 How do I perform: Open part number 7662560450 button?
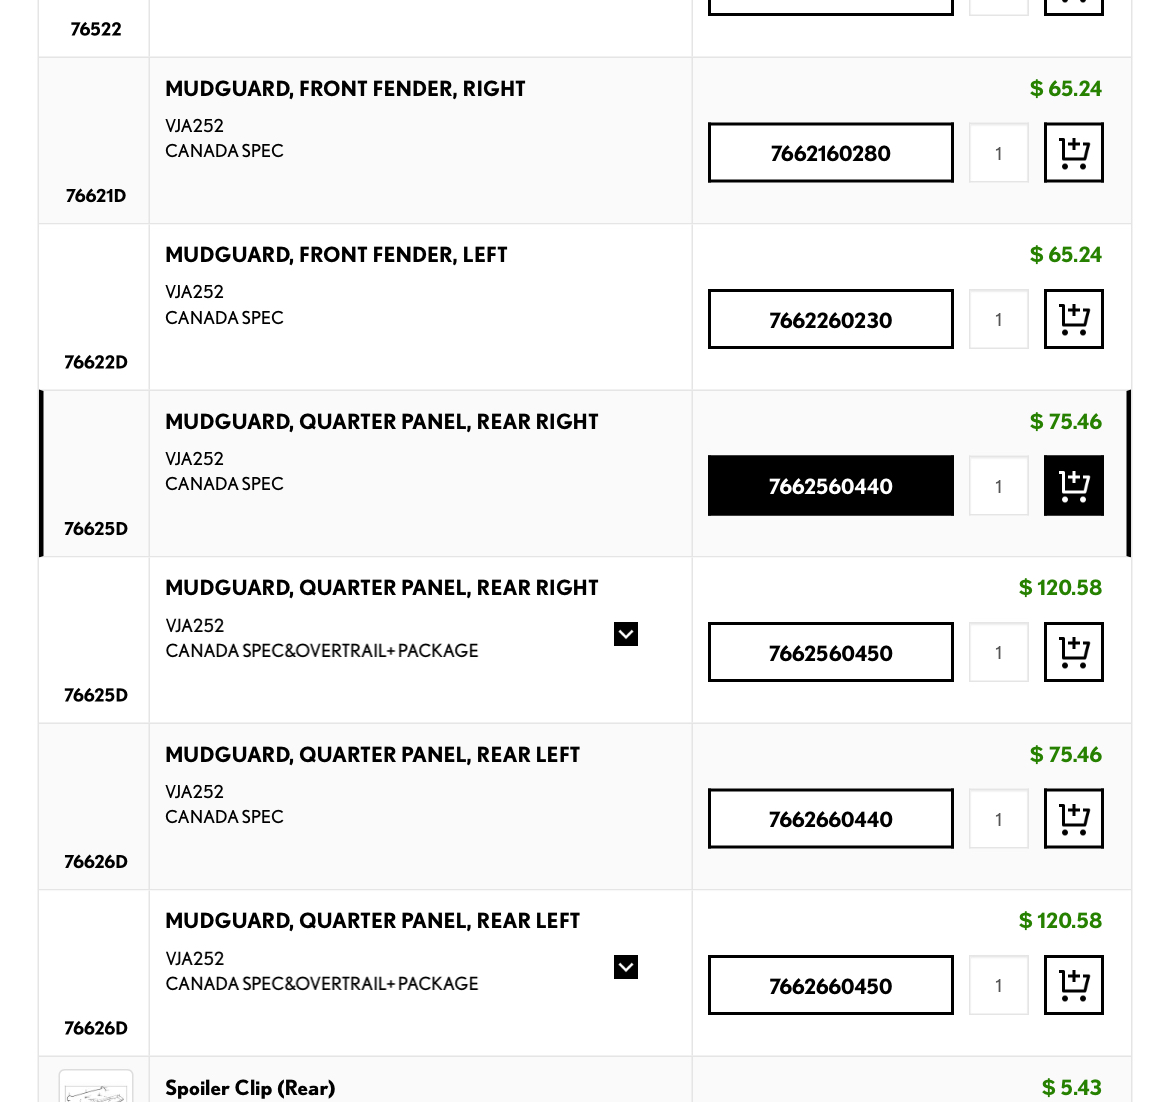tap(830, 652)
